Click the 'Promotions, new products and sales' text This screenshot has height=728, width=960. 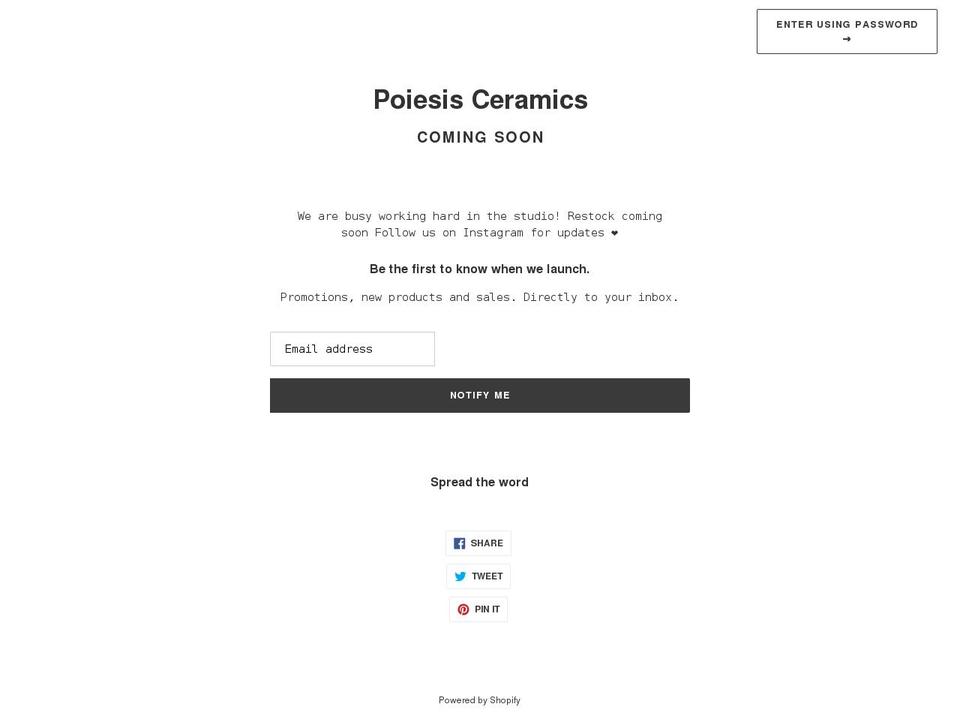tap(479, 297)
